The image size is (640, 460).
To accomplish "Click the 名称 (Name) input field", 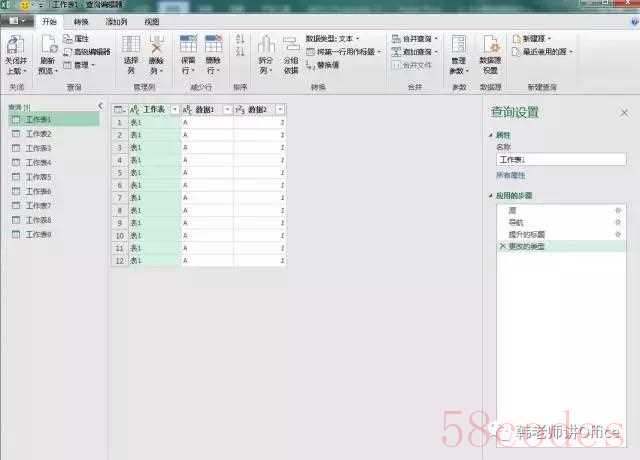I will coord(560,159).
